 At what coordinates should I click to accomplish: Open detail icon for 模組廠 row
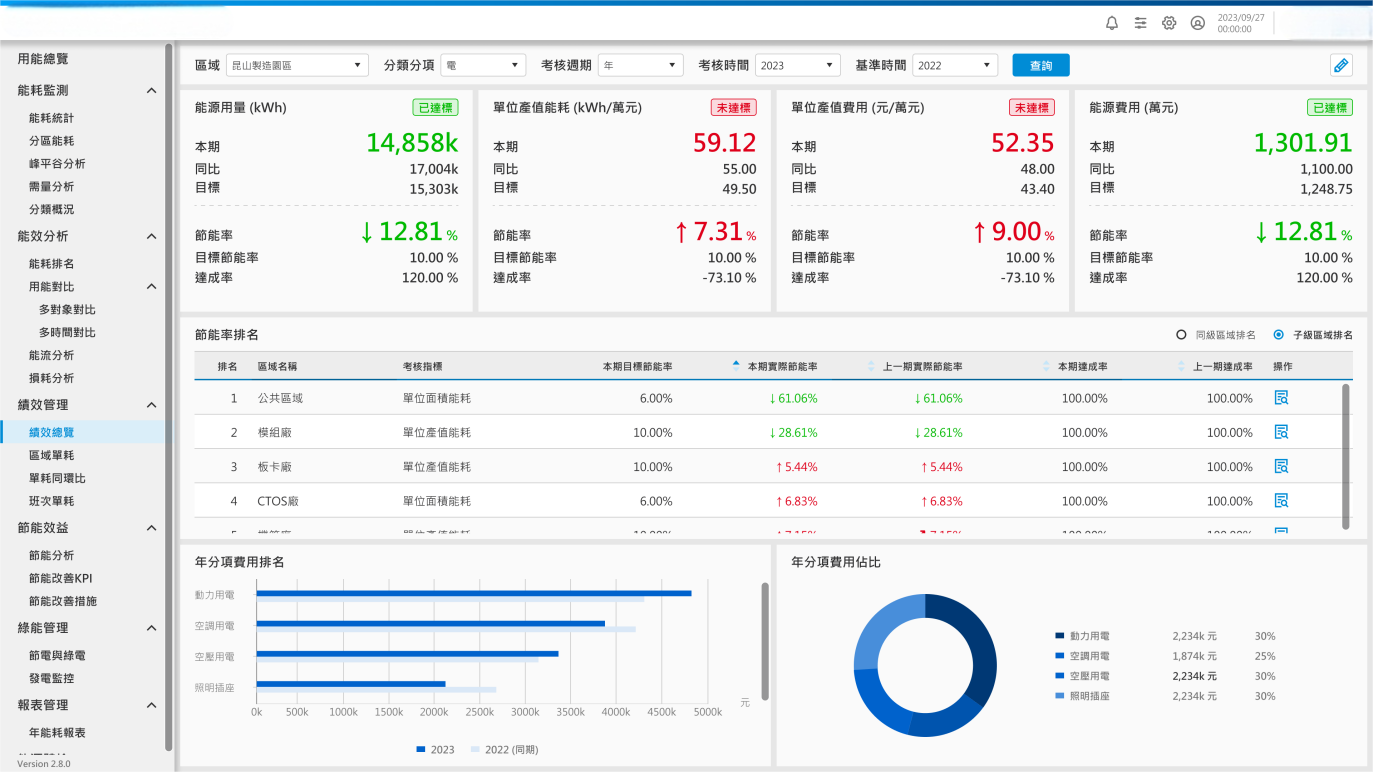pyautogui.click(x=1281, y=432)
